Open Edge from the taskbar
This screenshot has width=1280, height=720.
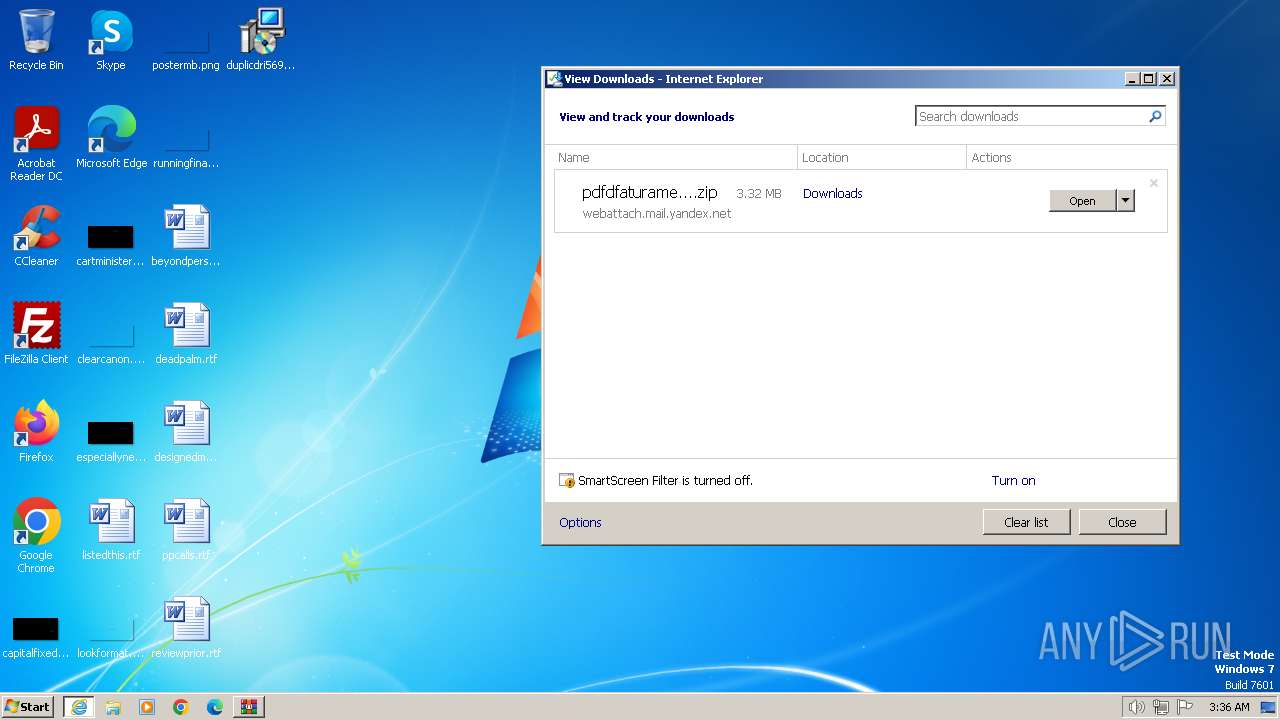[215, 707]
